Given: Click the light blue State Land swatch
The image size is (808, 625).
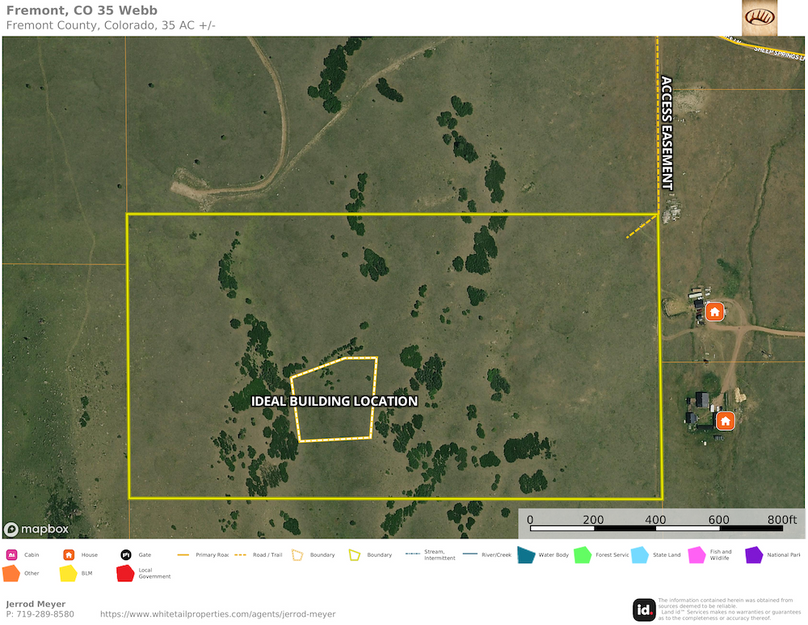Looking at the screenshot, I should pos(639,555).
